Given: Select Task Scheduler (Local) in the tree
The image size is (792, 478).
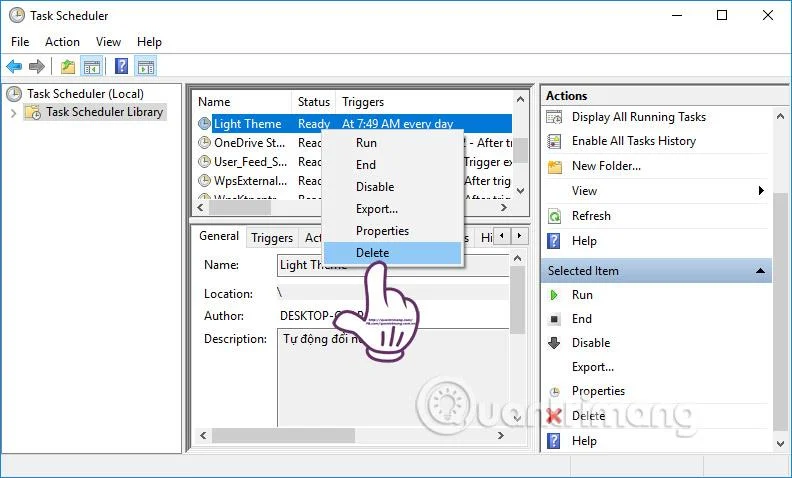Looking at the screenshot, I should pyautogui.click(x=85, y=94).
